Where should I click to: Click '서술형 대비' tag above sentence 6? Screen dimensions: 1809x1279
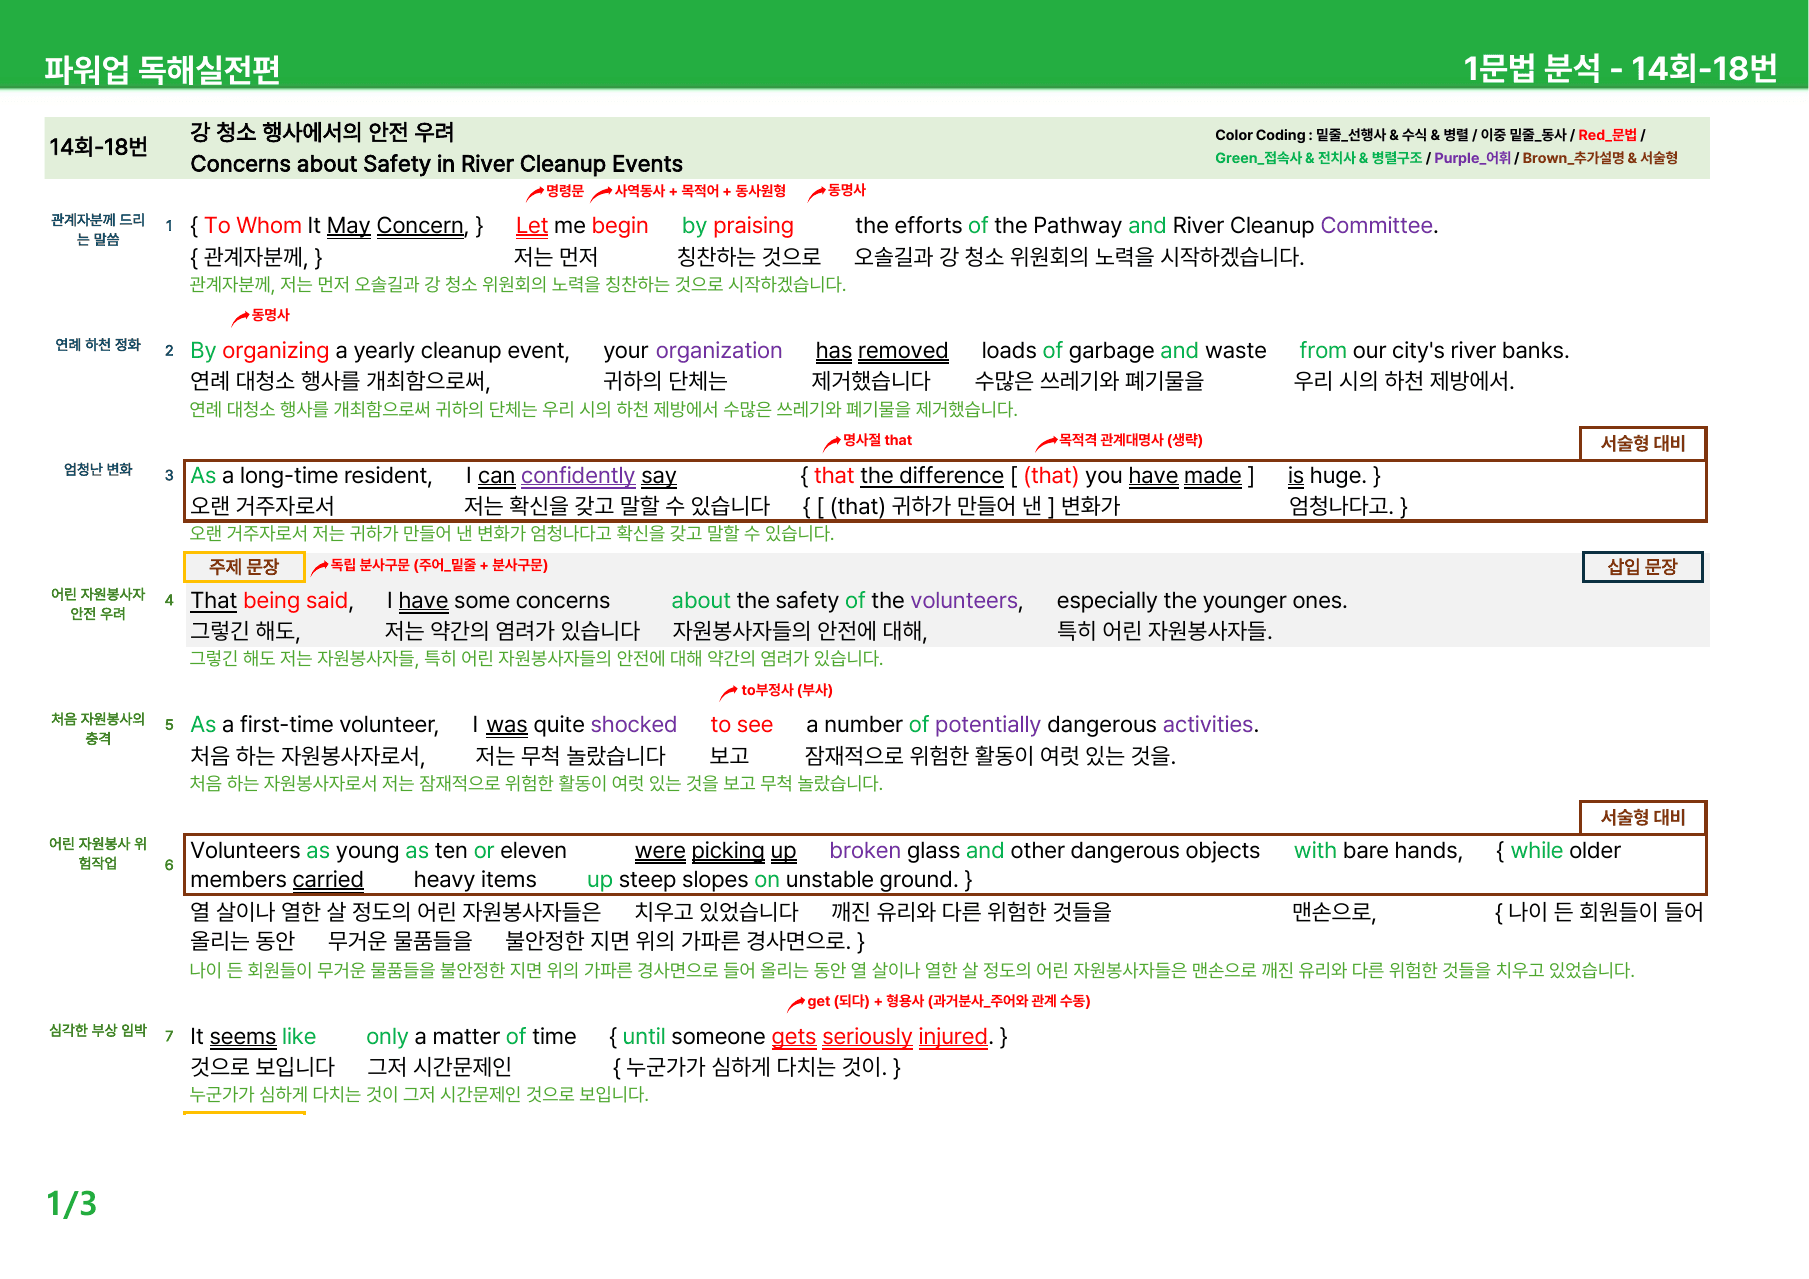click(x=1643, y=817)
